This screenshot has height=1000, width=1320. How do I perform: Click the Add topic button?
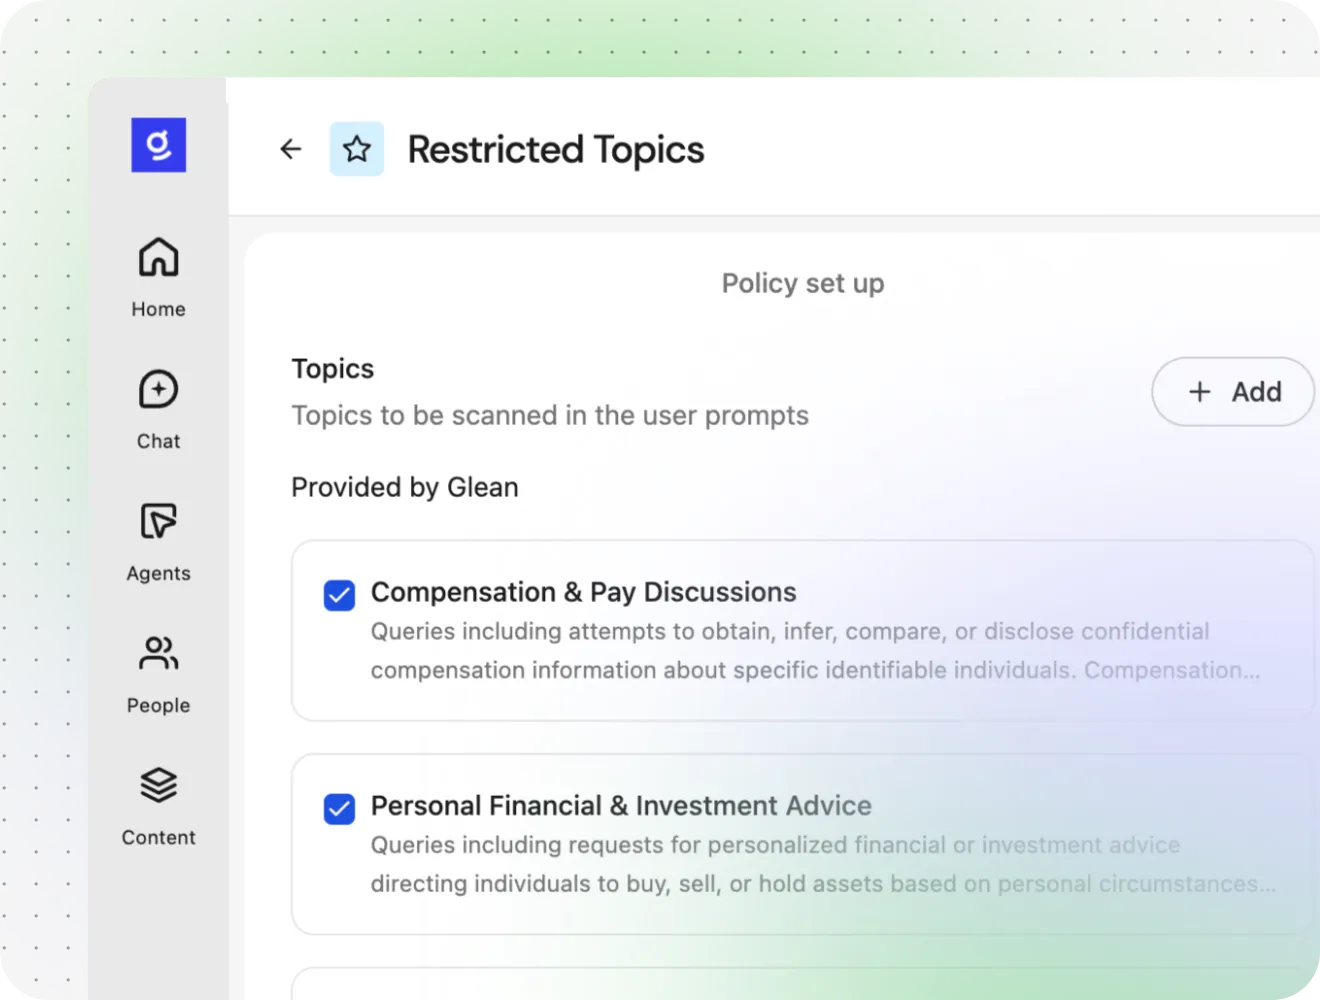coord(1233,391)
